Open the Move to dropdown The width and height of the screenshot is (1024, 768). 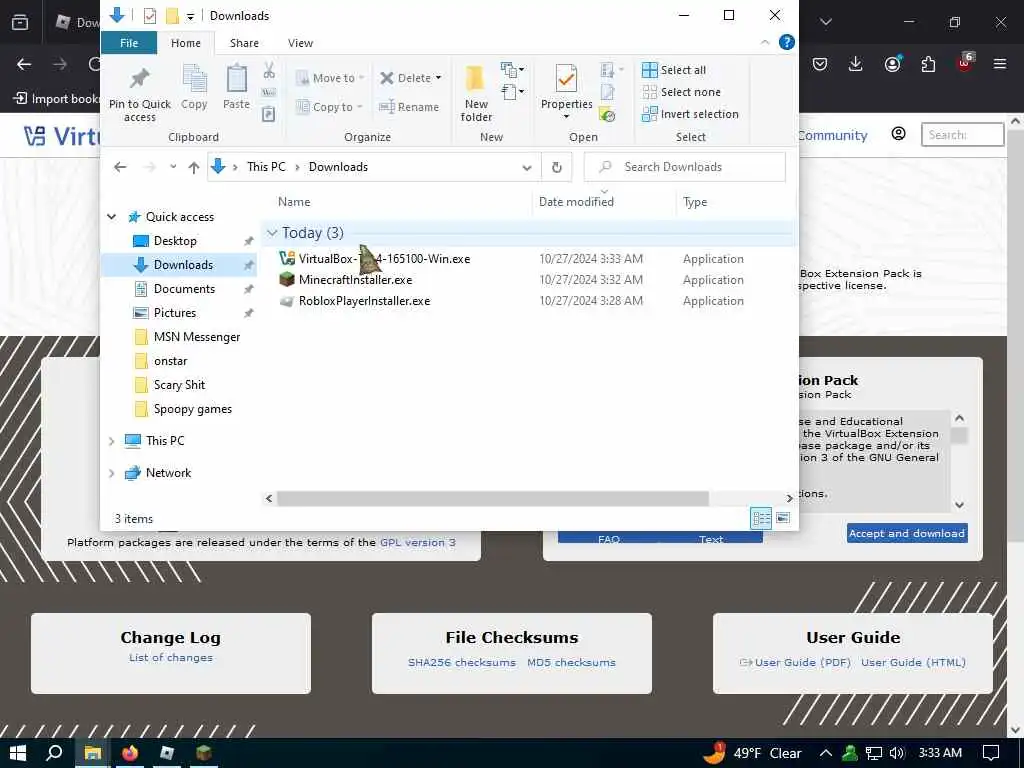coord(330,78)
